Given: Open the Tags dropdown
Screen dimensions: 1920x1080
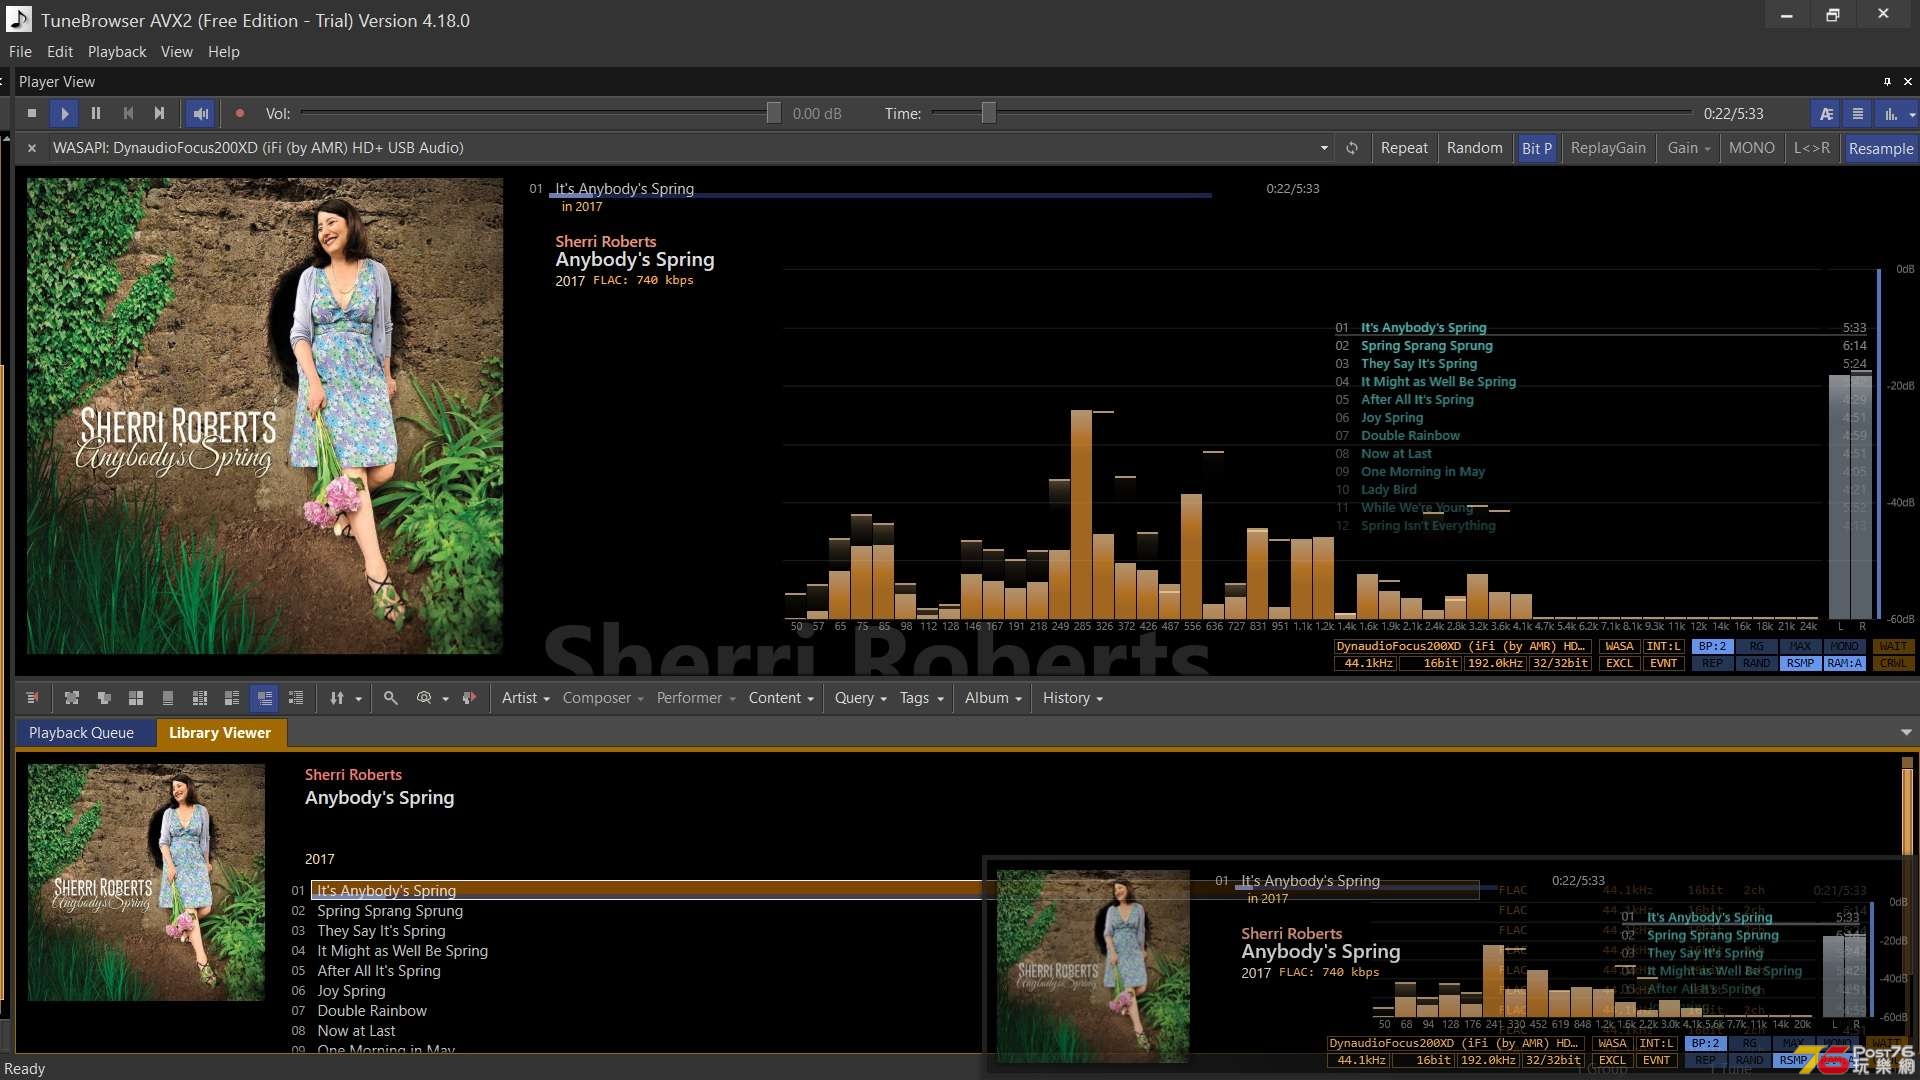Looking at the screenshot, I should (921, 698).
